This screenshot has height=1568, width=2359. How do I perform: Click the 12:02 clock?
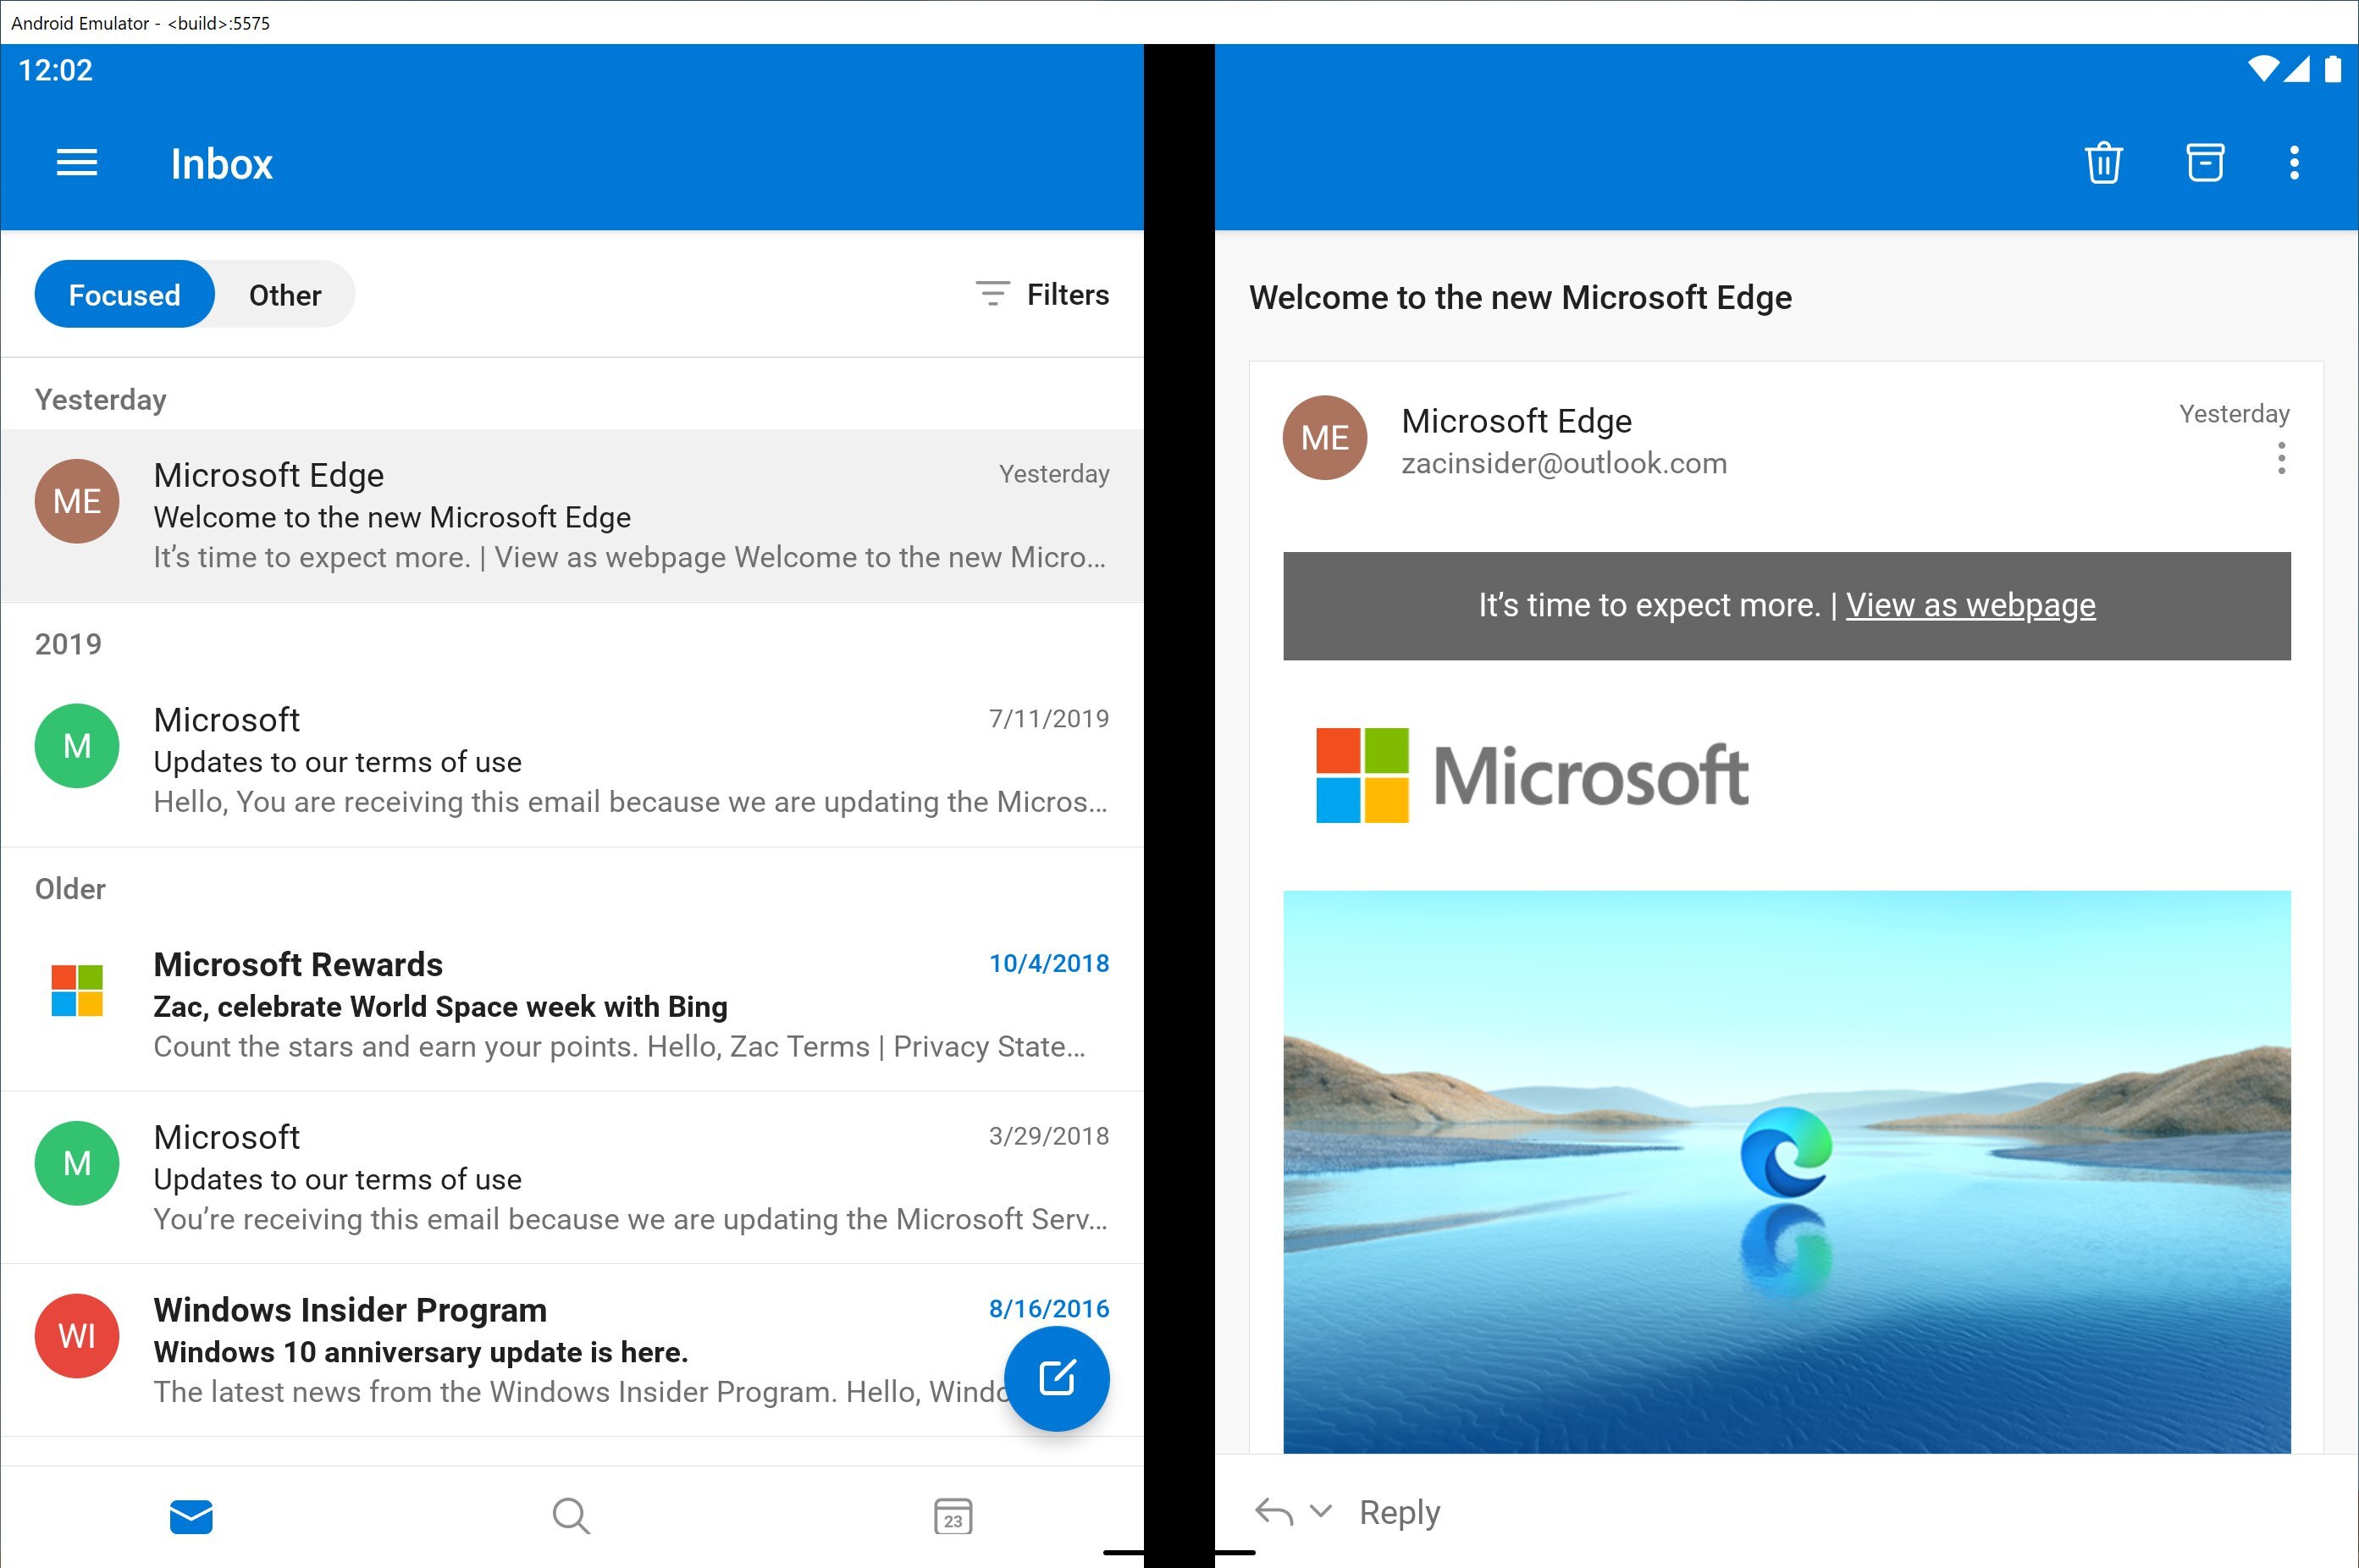point(56,70)
